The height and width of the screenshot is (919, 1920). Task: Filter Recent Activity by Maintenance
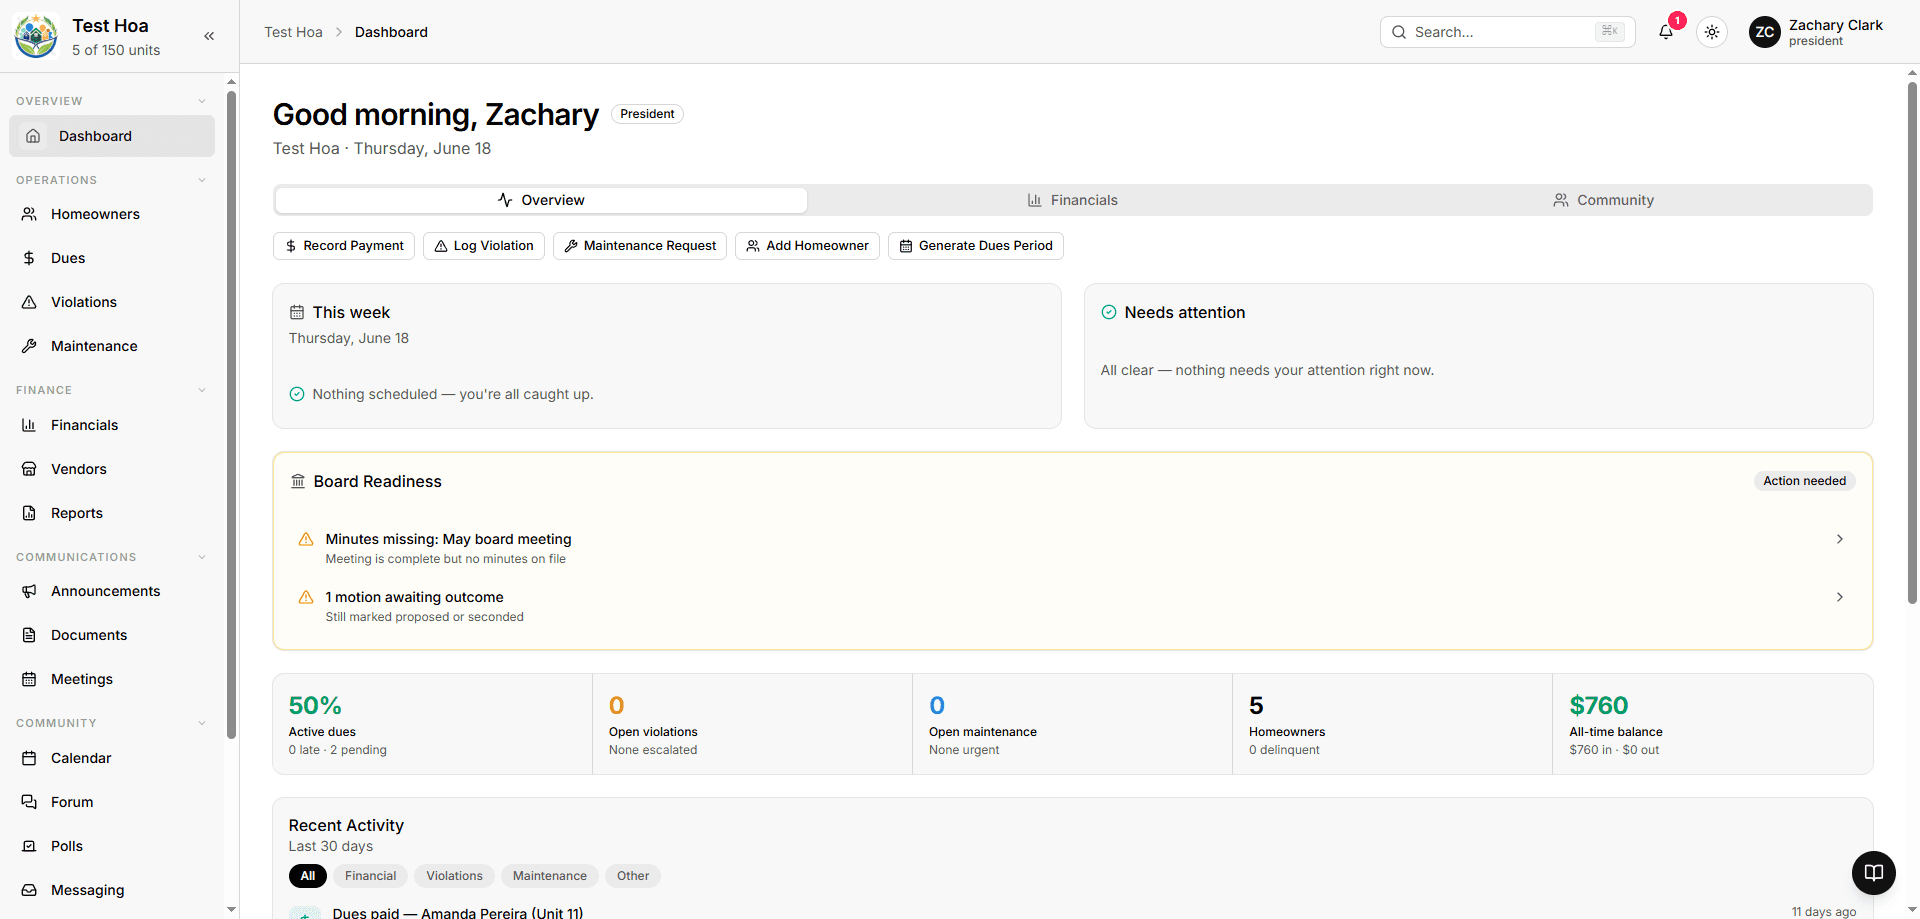(x=550, y=876)
